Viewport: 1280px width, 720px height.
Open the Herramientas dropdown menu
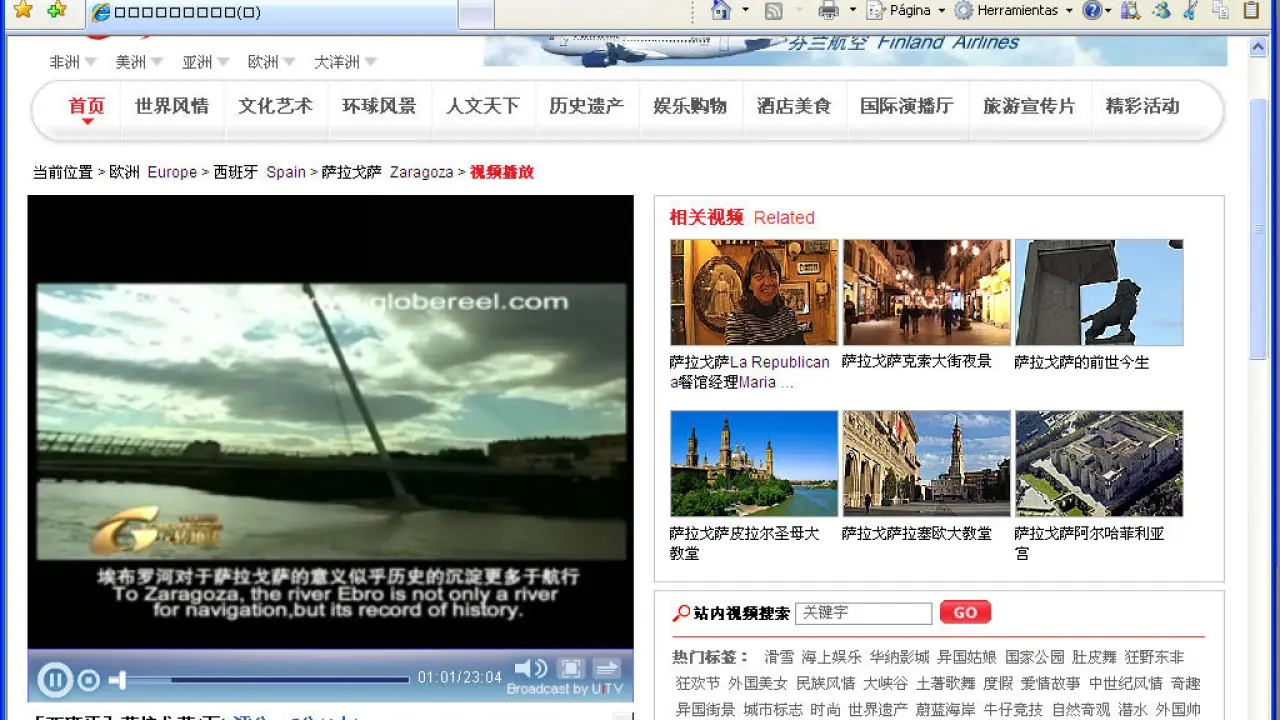point(1015,10)
